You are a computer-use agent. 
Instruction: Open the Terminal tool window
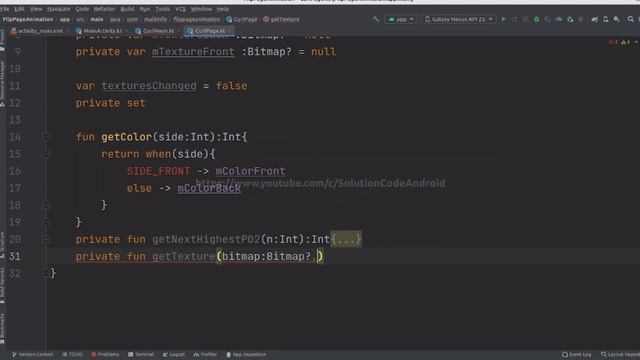pyautogui.click(x=141, y=354)
